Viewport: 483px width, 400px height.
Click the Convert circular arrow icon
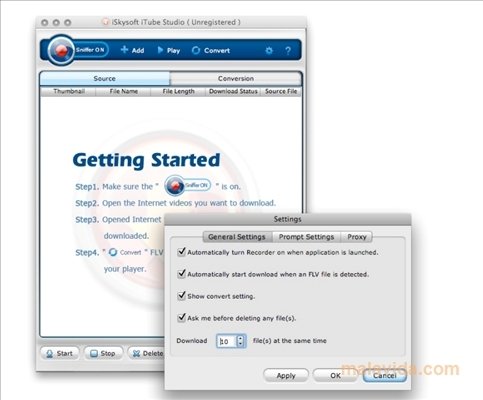(196, 50)
